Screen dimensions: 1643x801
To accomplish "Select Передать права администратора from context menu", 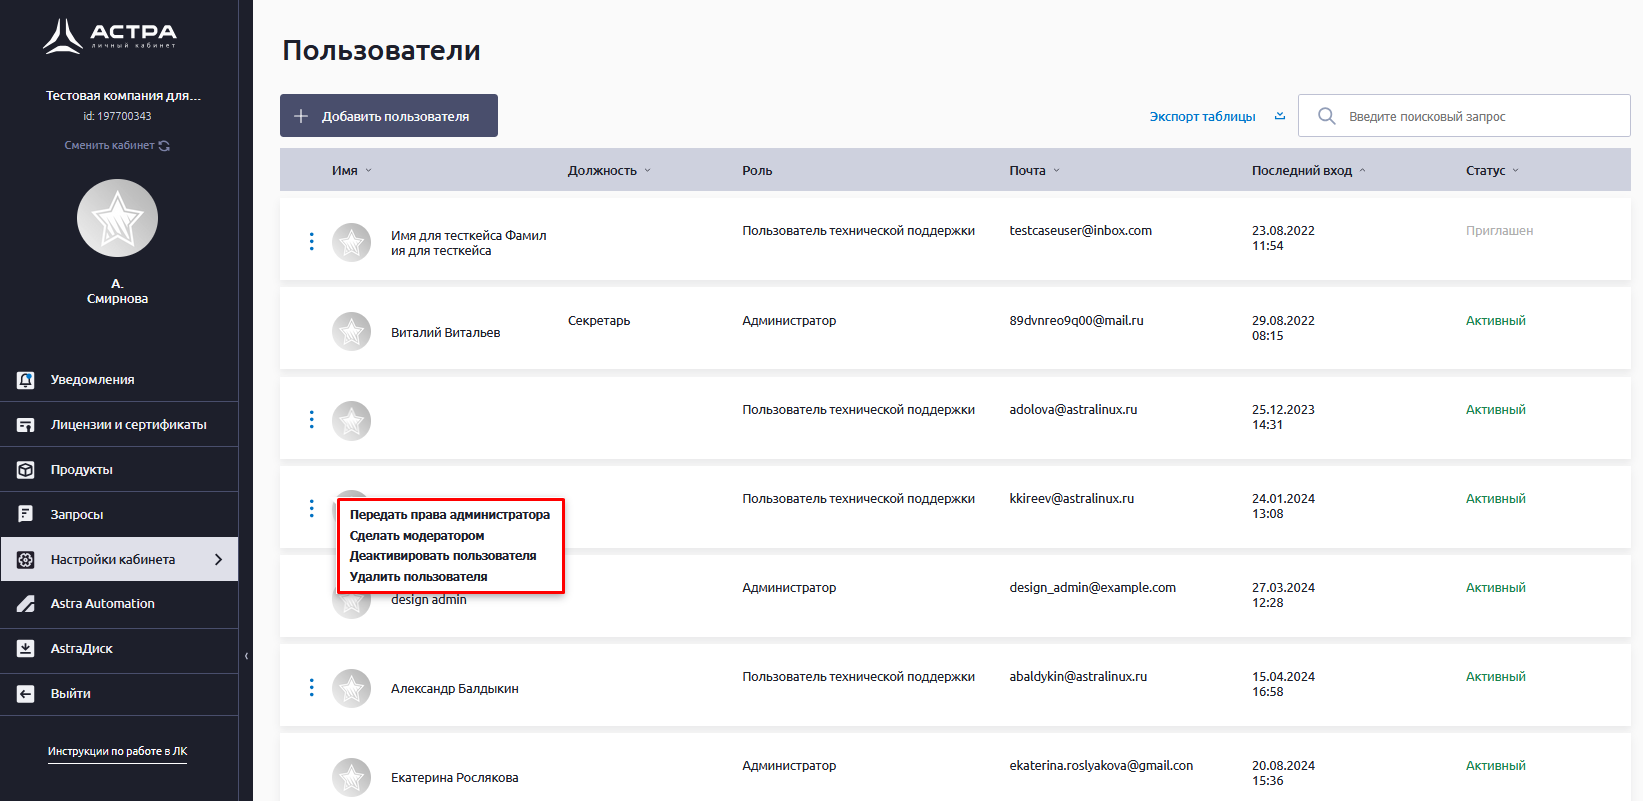I will pyautogui.click(x=449, y=515).
